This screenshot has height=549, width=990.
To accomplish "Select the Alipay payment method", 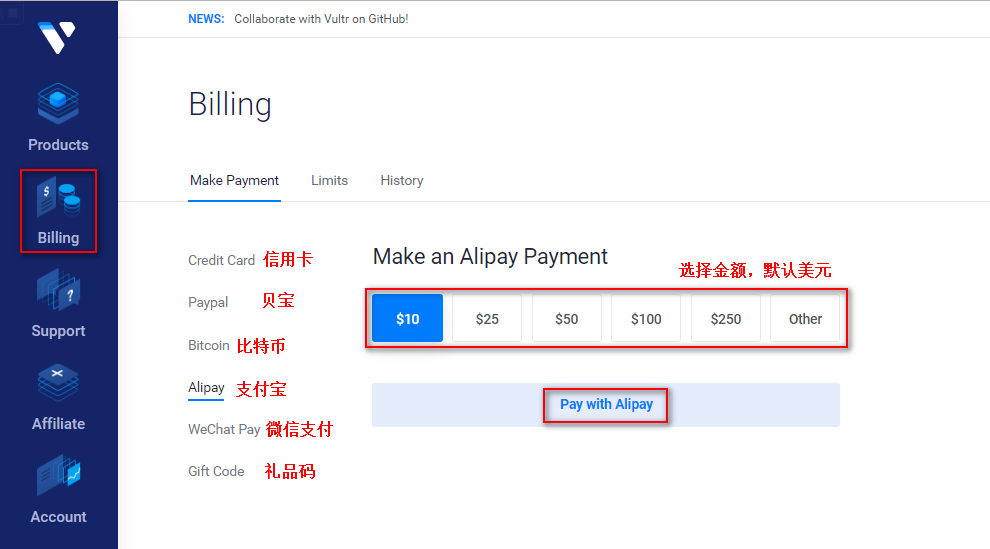I will [x=206, y=387].
